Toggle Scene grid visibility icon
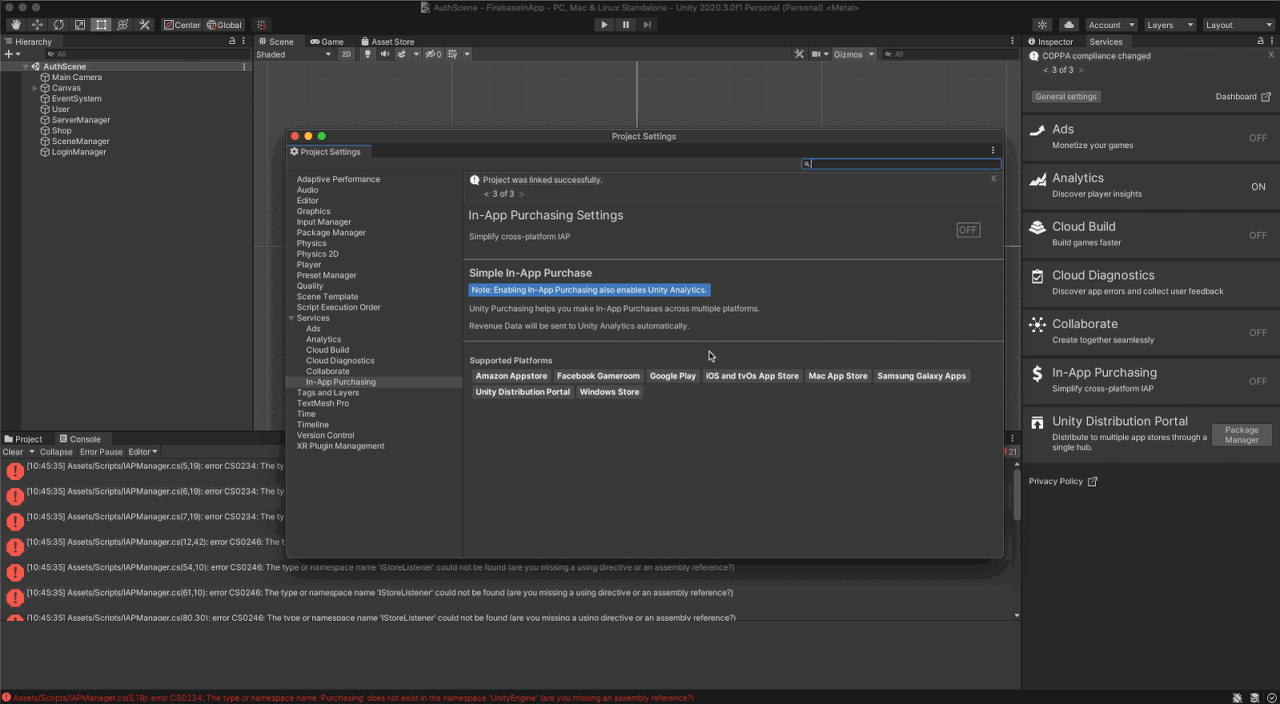 (453, 54)
